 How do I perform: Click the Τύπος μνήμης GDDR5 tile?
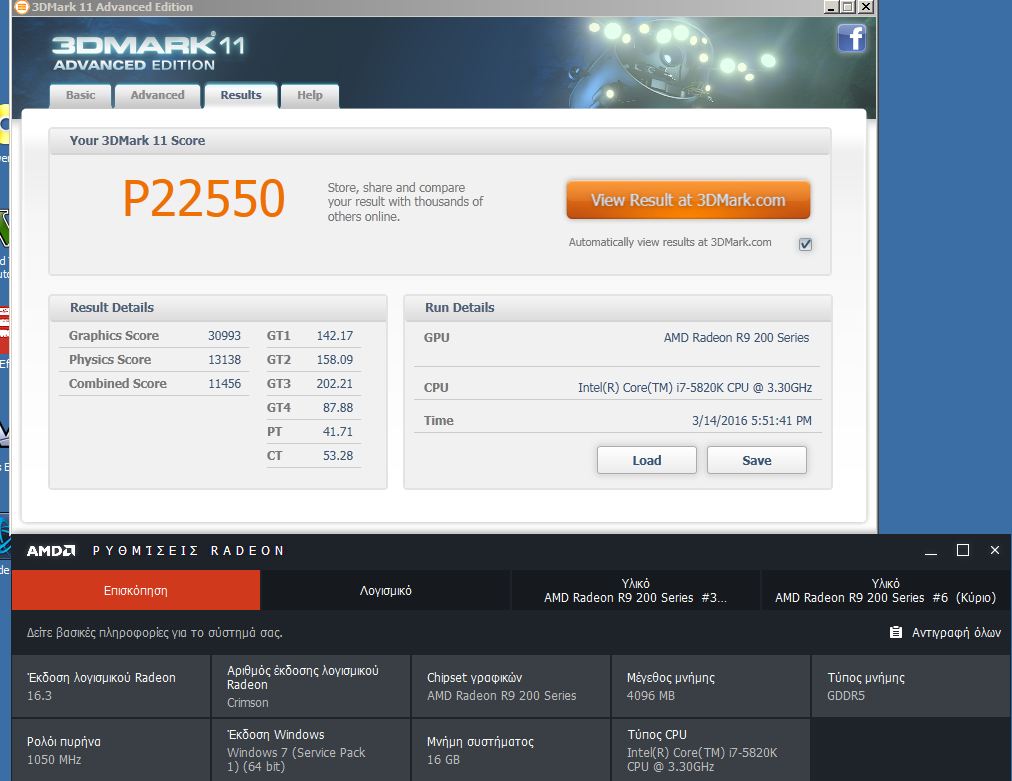(x=911, y=686)
